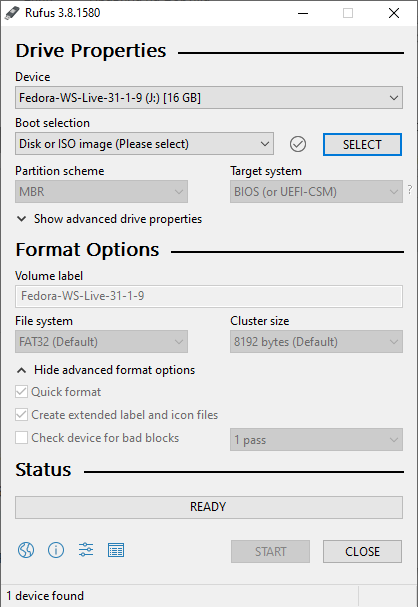Open the Boot selection dropdown
The height and width of the screenshot is (607, 418).
pyautogui.click(x=144, y=144)
